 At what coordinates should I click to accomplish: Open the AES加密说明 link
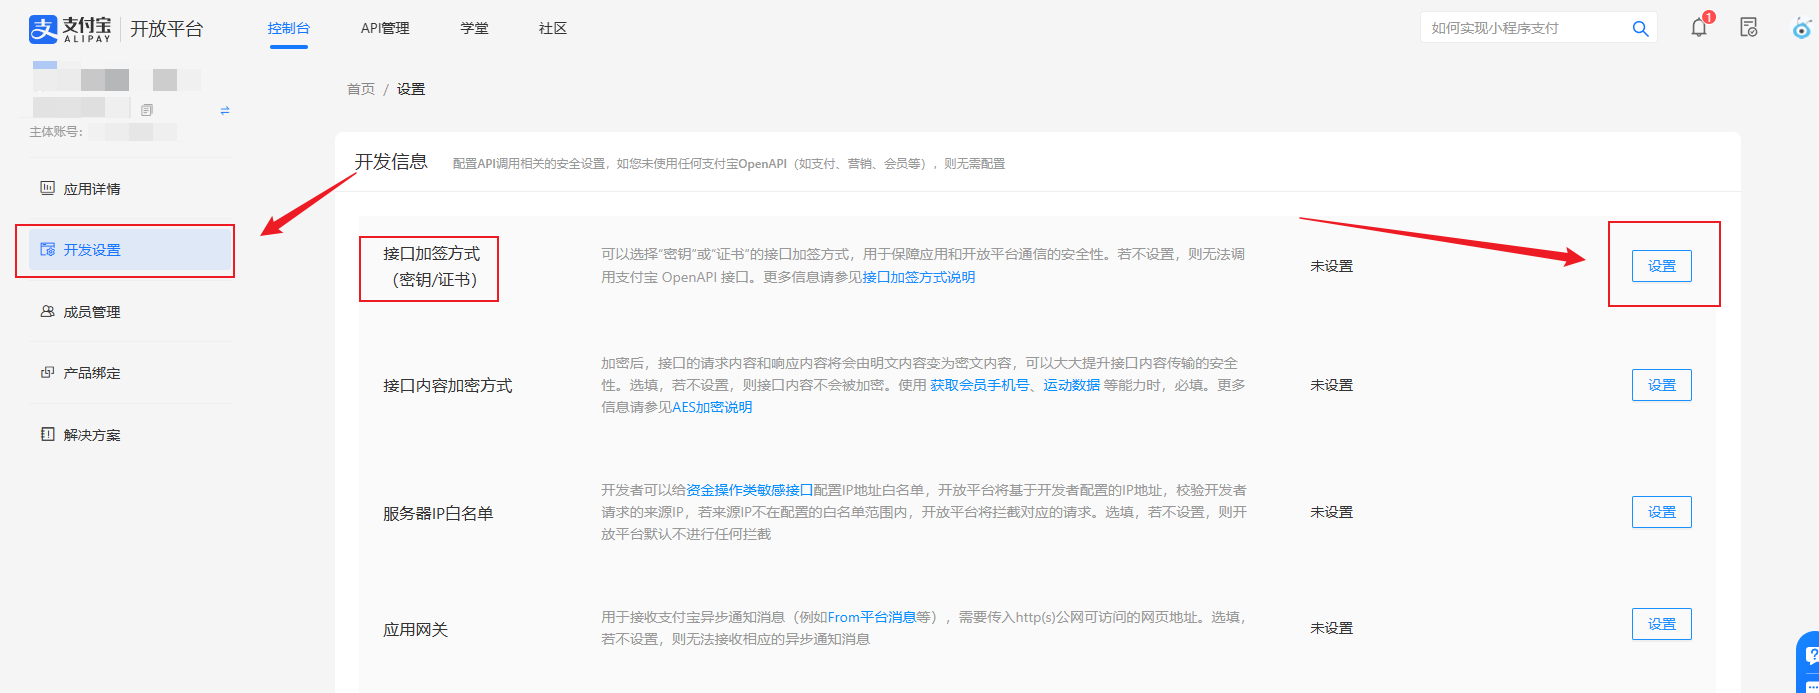(x=711, y=407)
